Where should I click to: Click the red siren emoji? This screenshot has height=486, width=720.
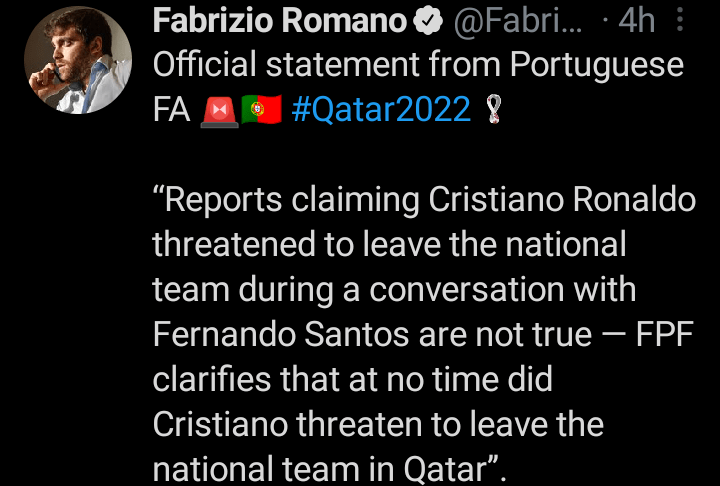click(219, 111)
